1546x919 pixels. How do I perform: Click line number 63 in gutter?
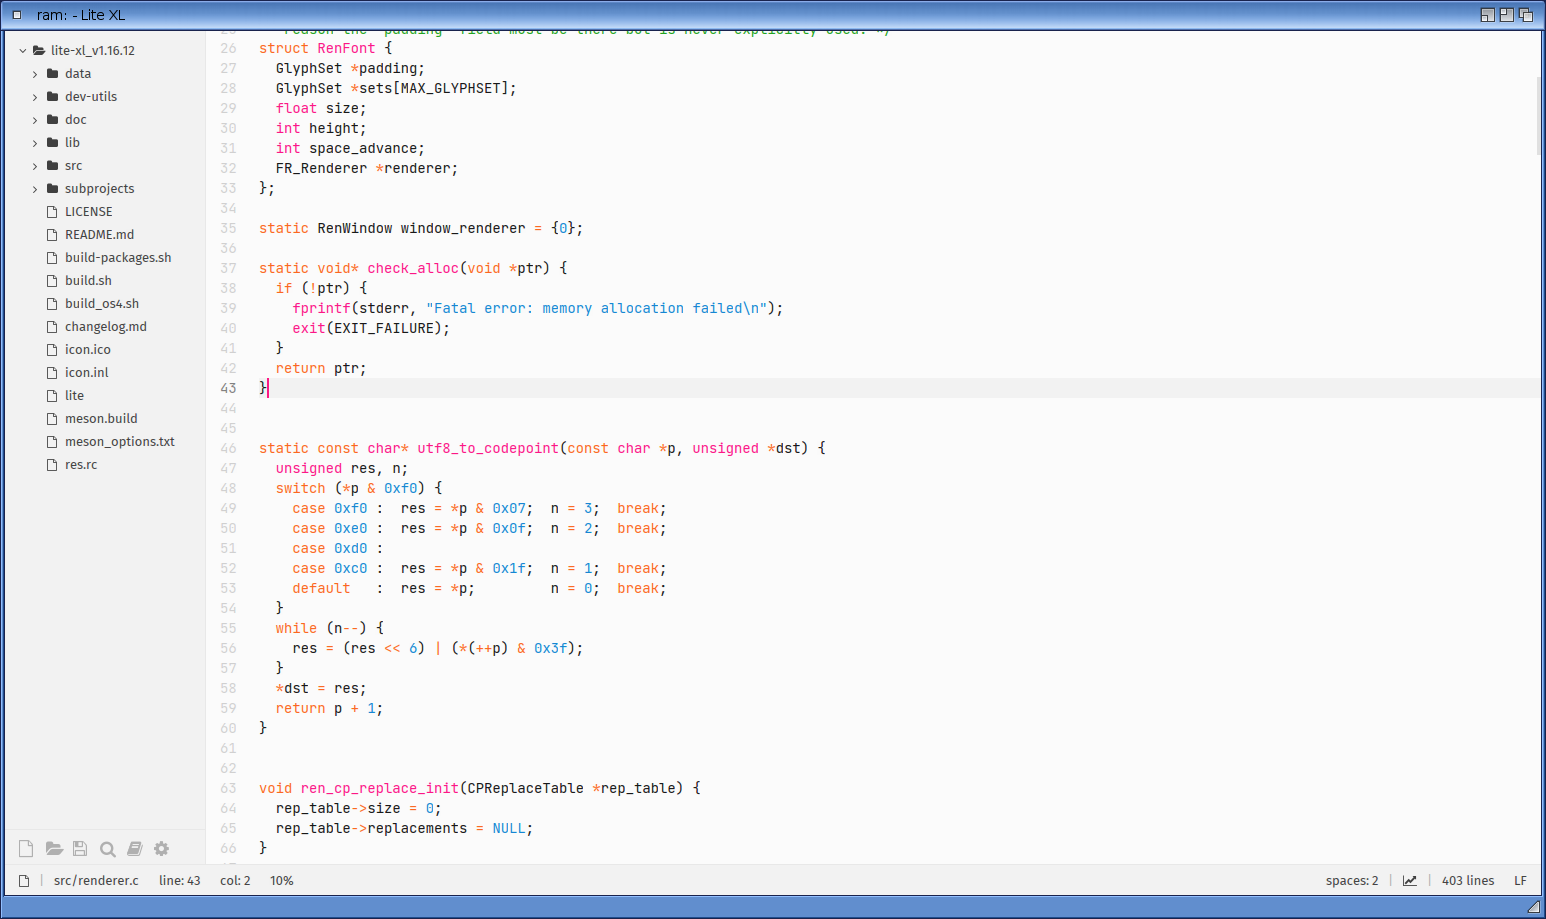[x=229, y=789]
